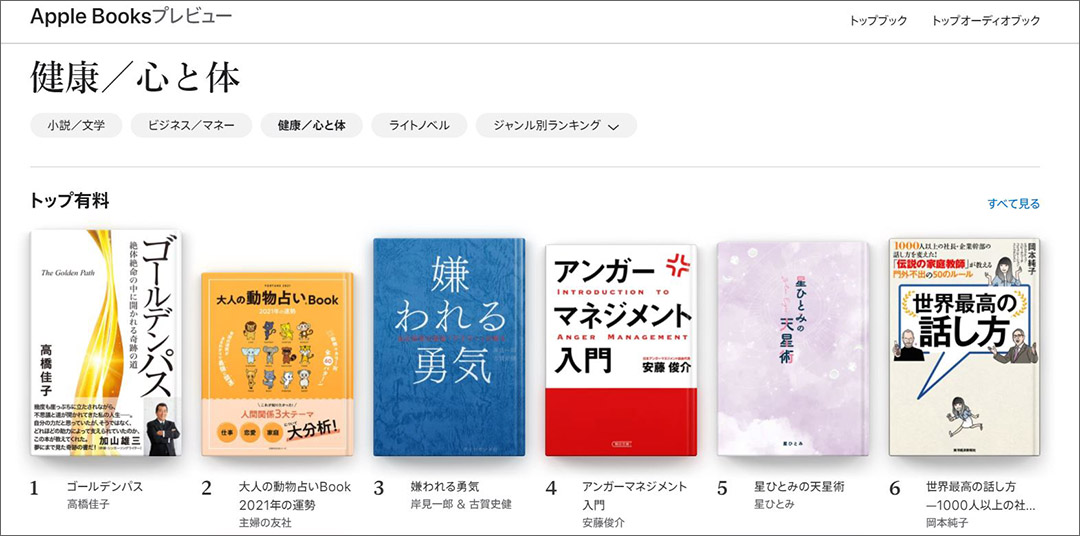The height and width of the screenshot is (536, 1080).
Task: Open the ゴールデンパス book cover
Action: [105, 342]
